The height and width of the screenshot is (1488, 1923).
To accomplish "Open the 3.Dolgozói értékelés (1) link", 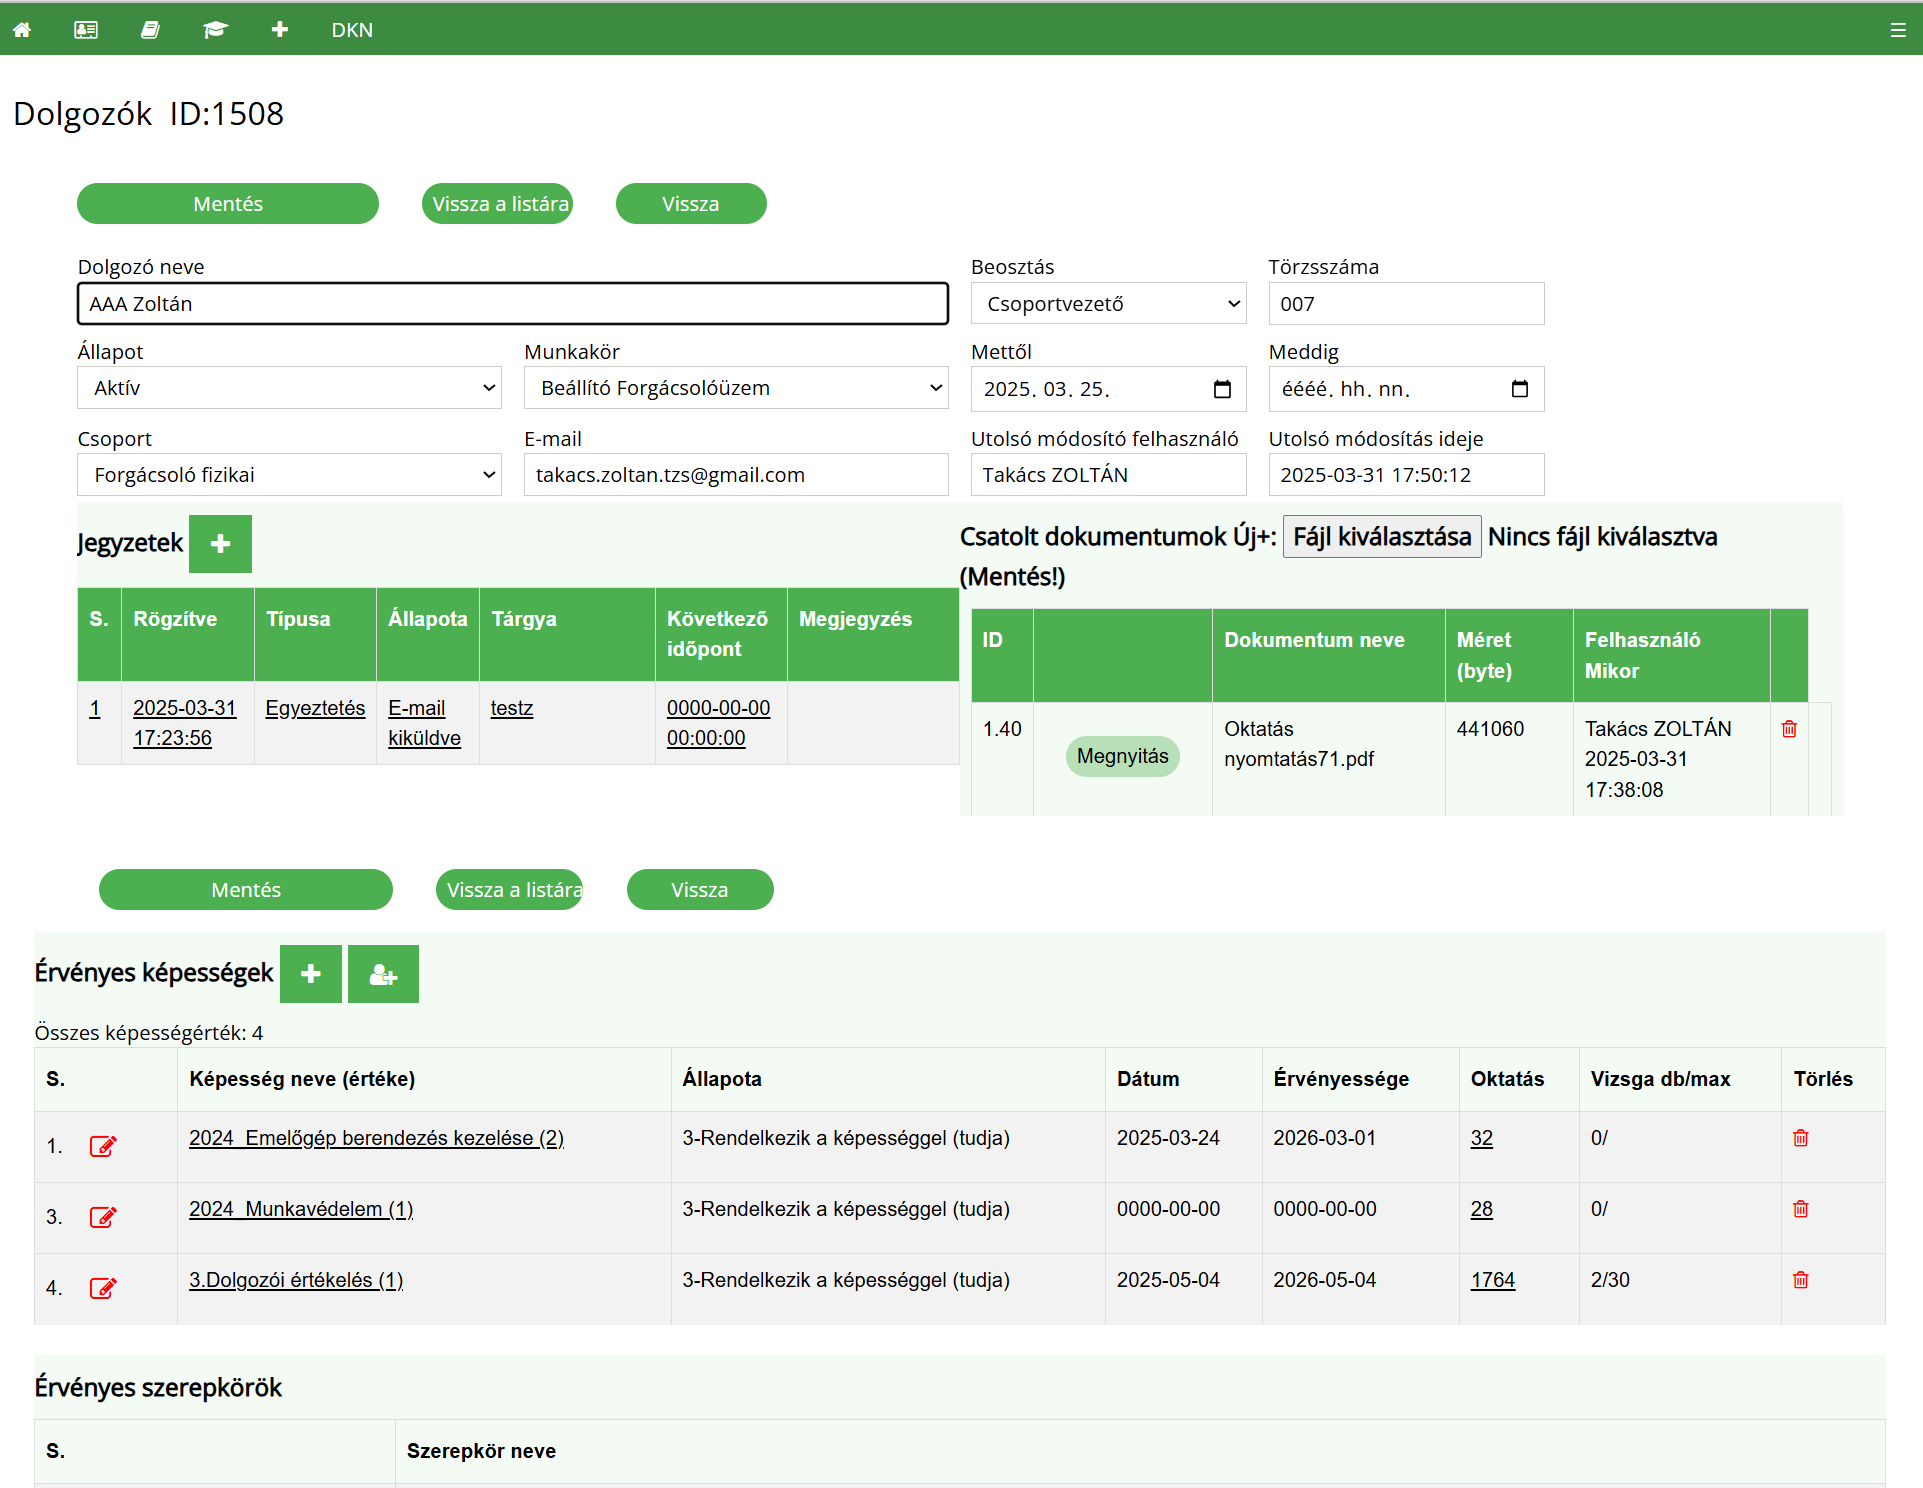I will (296, 1280).
